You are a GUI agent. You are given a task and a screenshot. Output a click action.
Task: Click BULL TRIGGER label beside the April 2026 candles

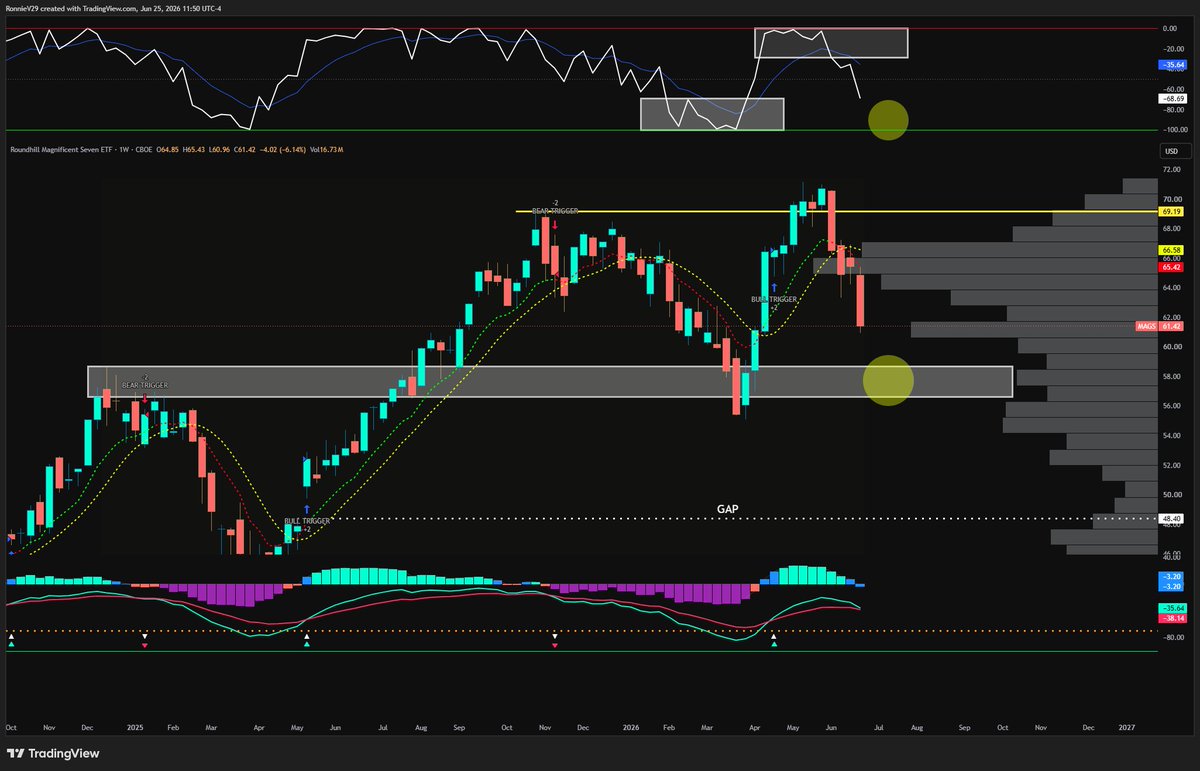tap(774, 299)
